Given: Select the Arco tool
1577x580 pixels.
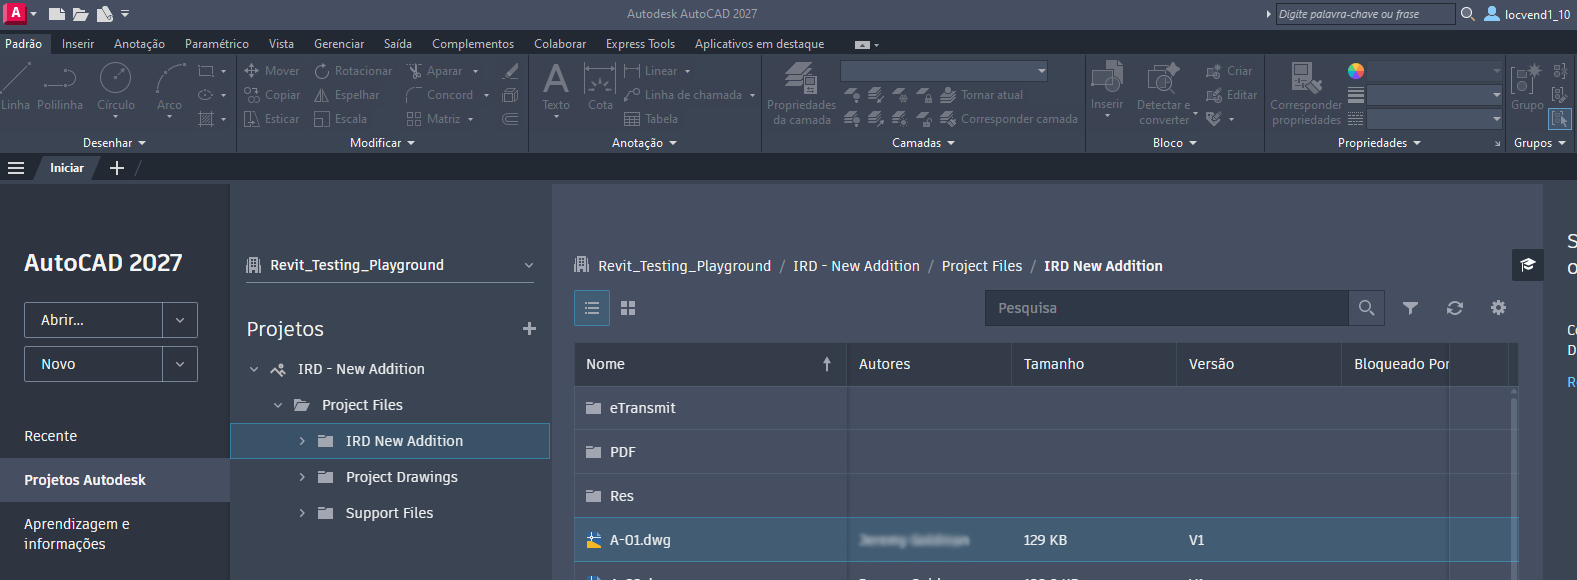Looking at the screenshot, I should (170, 88).
